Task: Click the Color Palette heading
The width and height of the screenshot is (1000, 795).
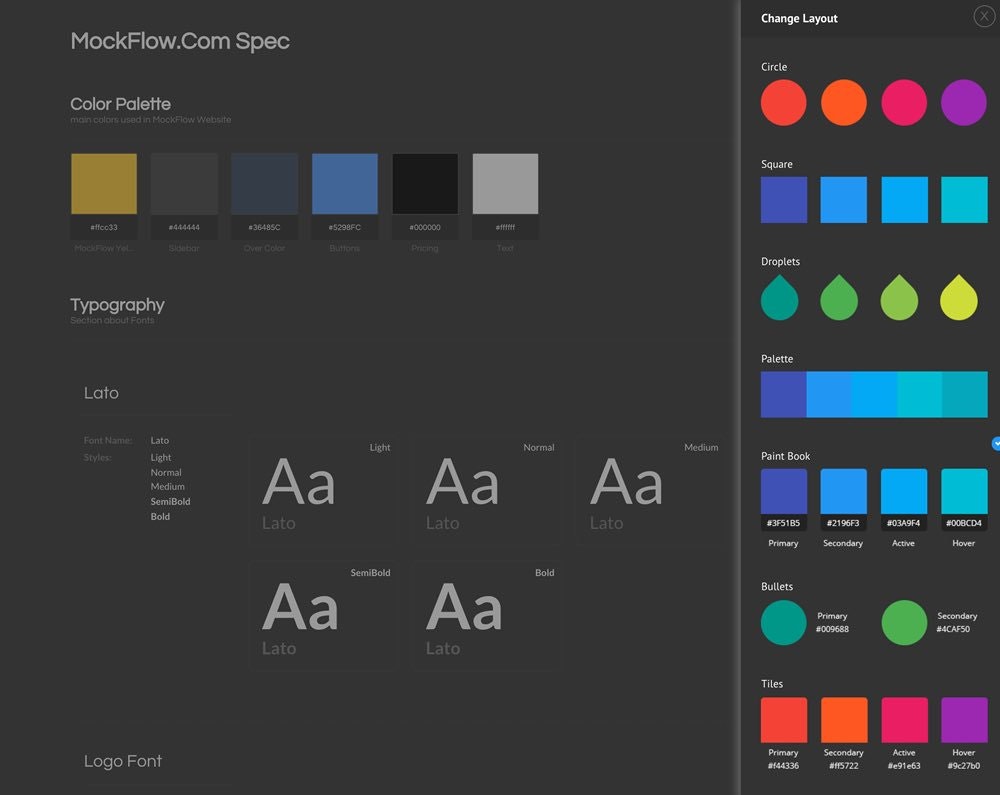Action: [x=121, y=104]
